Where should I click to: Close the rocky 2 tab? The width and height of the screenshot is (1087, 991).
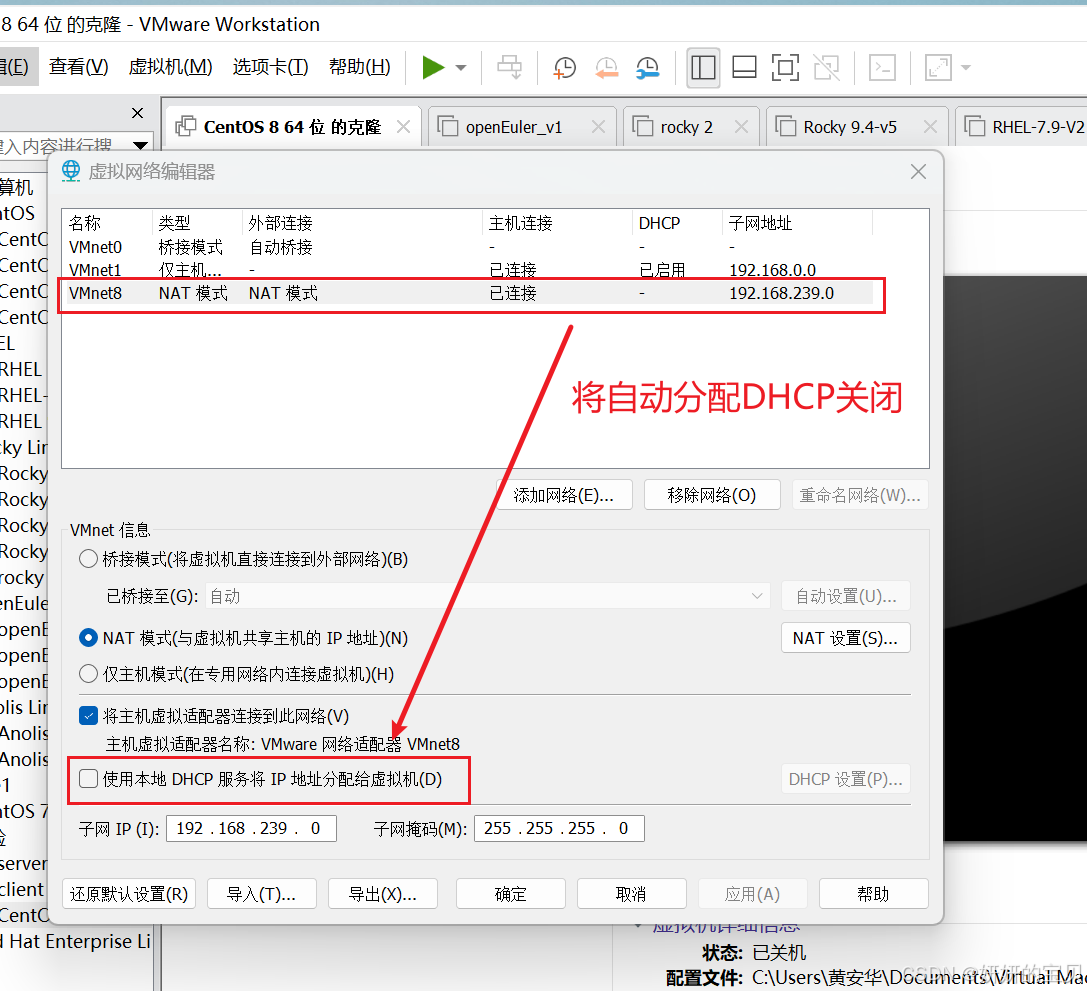coord(741,127)
